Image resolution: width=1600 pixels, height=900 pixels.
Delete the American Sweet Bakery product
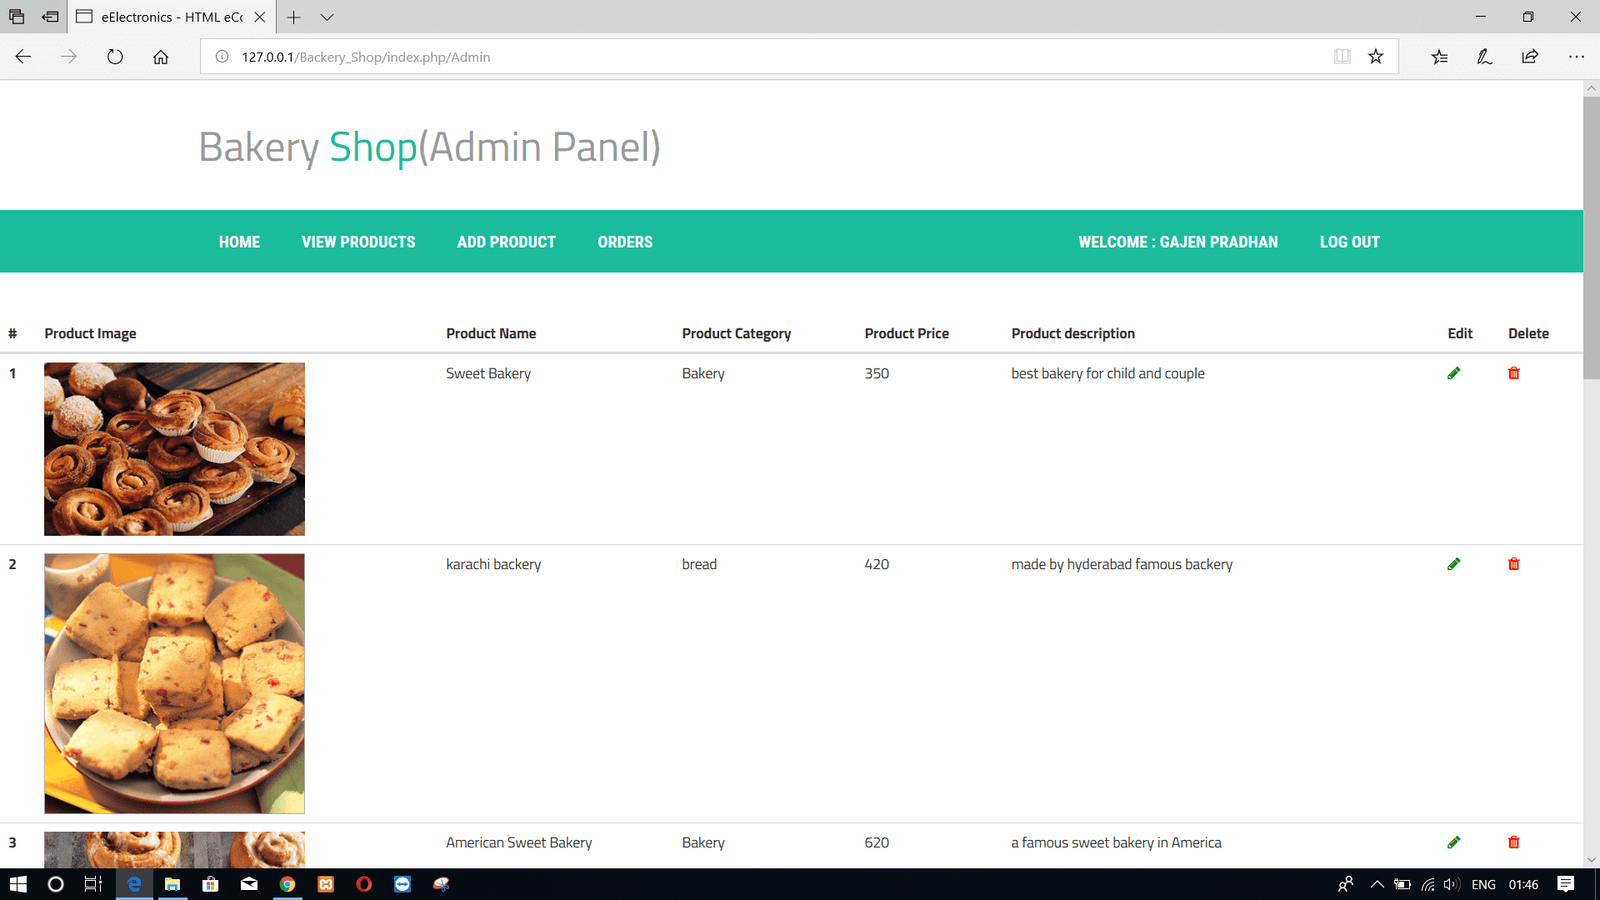coord(1513,842)
